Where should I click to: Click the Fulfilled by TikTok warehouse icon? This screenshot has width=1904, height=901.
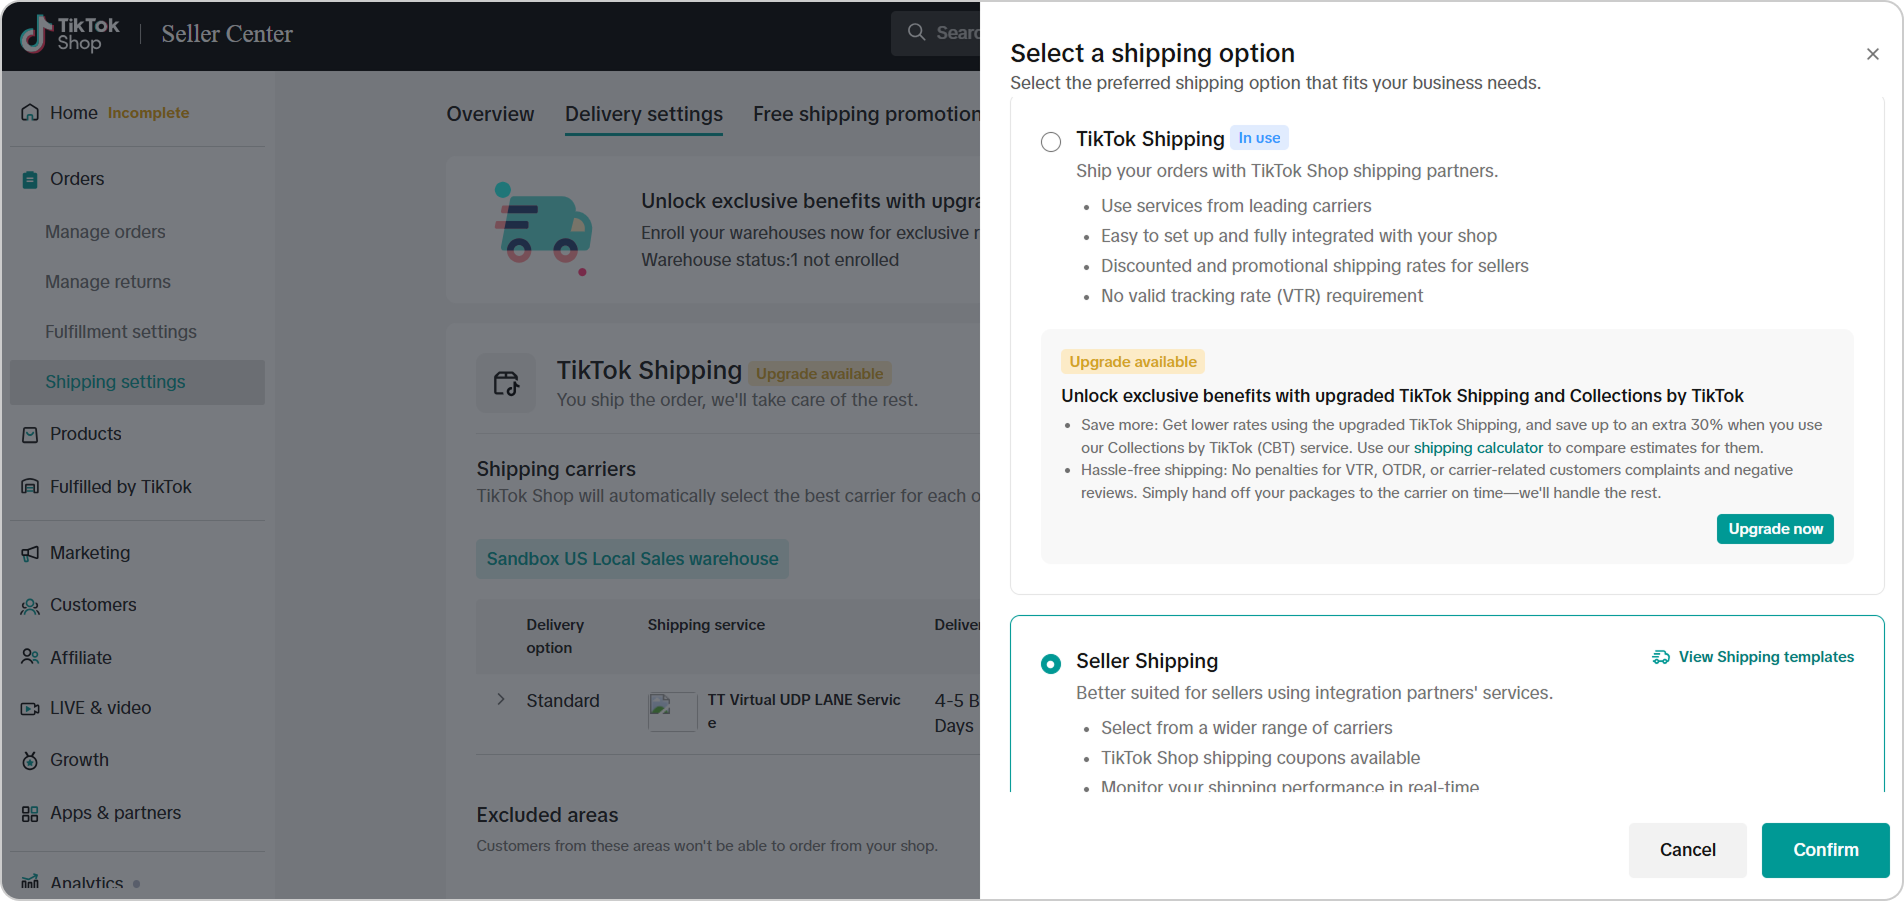click(x=30, y=487)
